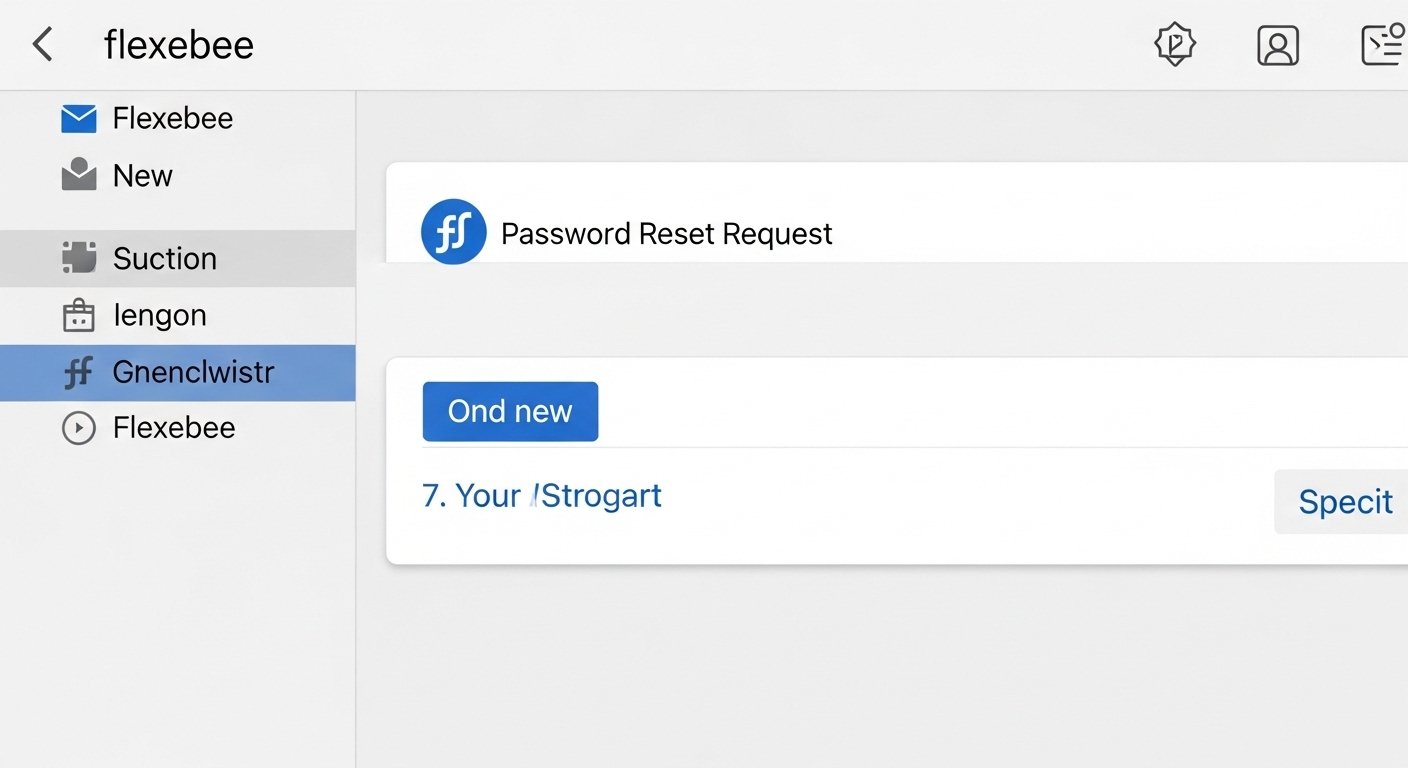Click the back arrow in header
This screenshot has height=768, width=1408.
click(42, 45)
